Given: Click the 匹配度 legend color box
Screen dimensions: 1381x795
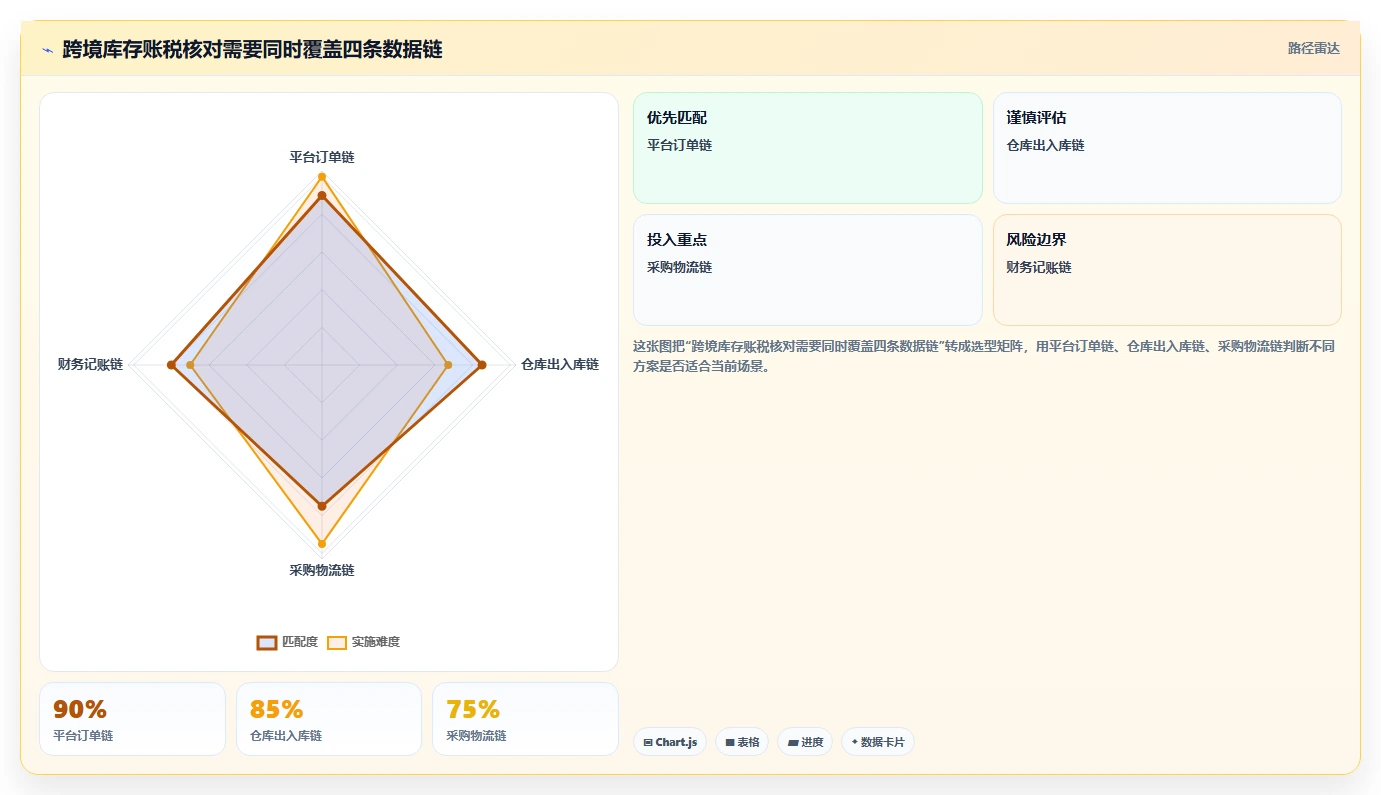Looking at the screenshot, I should pyautogui.click(x=266, y=642).
